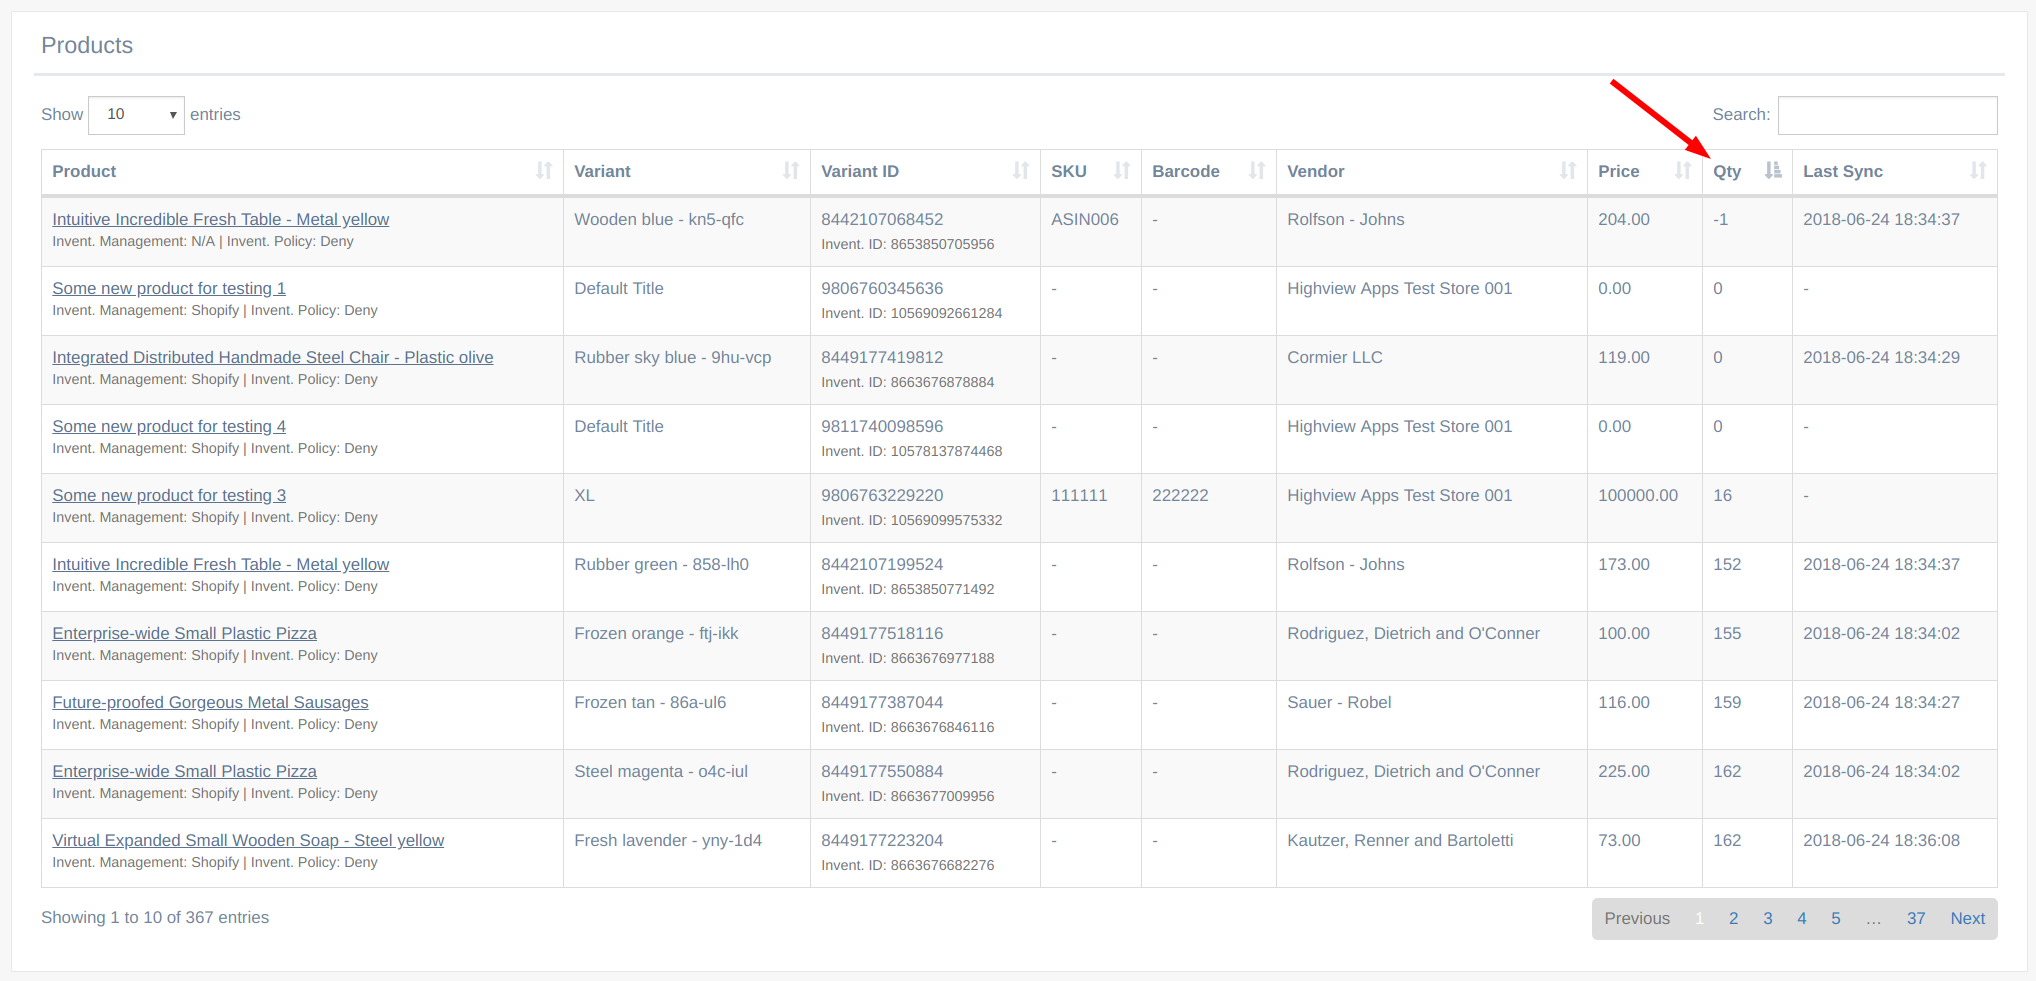Select current page 1 in pagination
The image size is (2036, 981).
[1699, 918]
